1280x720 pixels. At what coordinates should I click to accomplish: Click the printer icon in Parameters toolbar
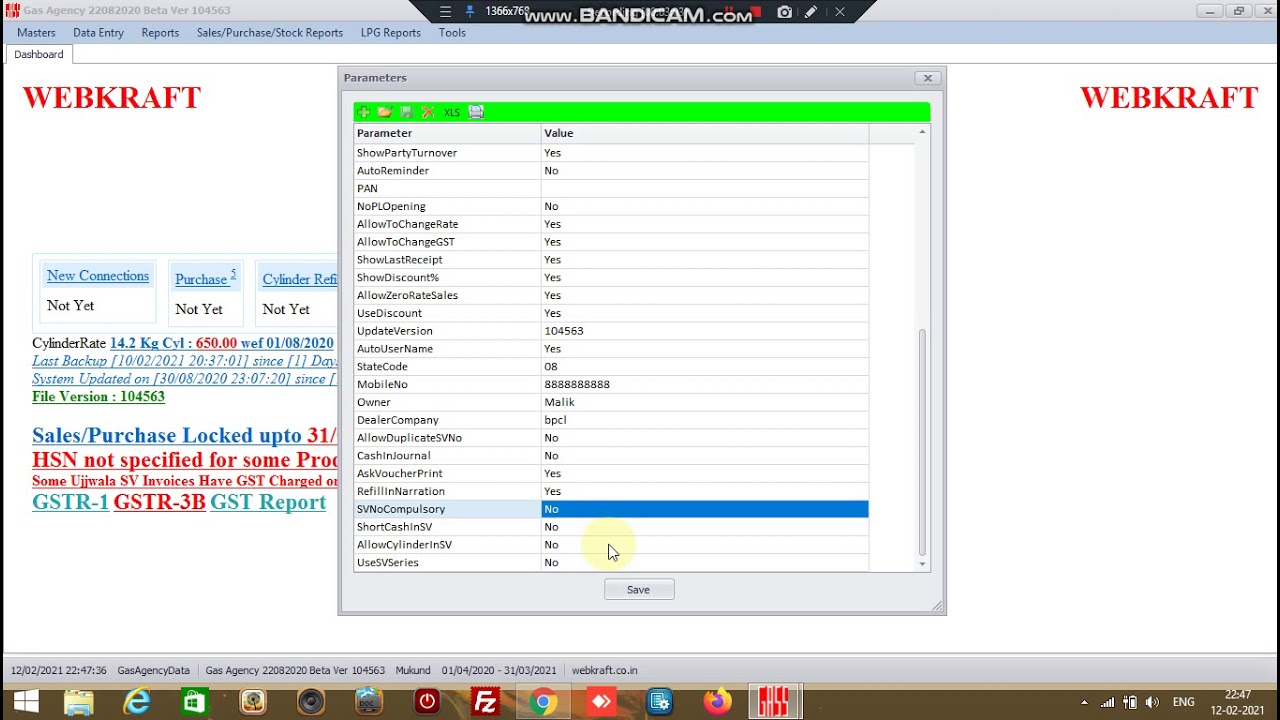point(476,112)
